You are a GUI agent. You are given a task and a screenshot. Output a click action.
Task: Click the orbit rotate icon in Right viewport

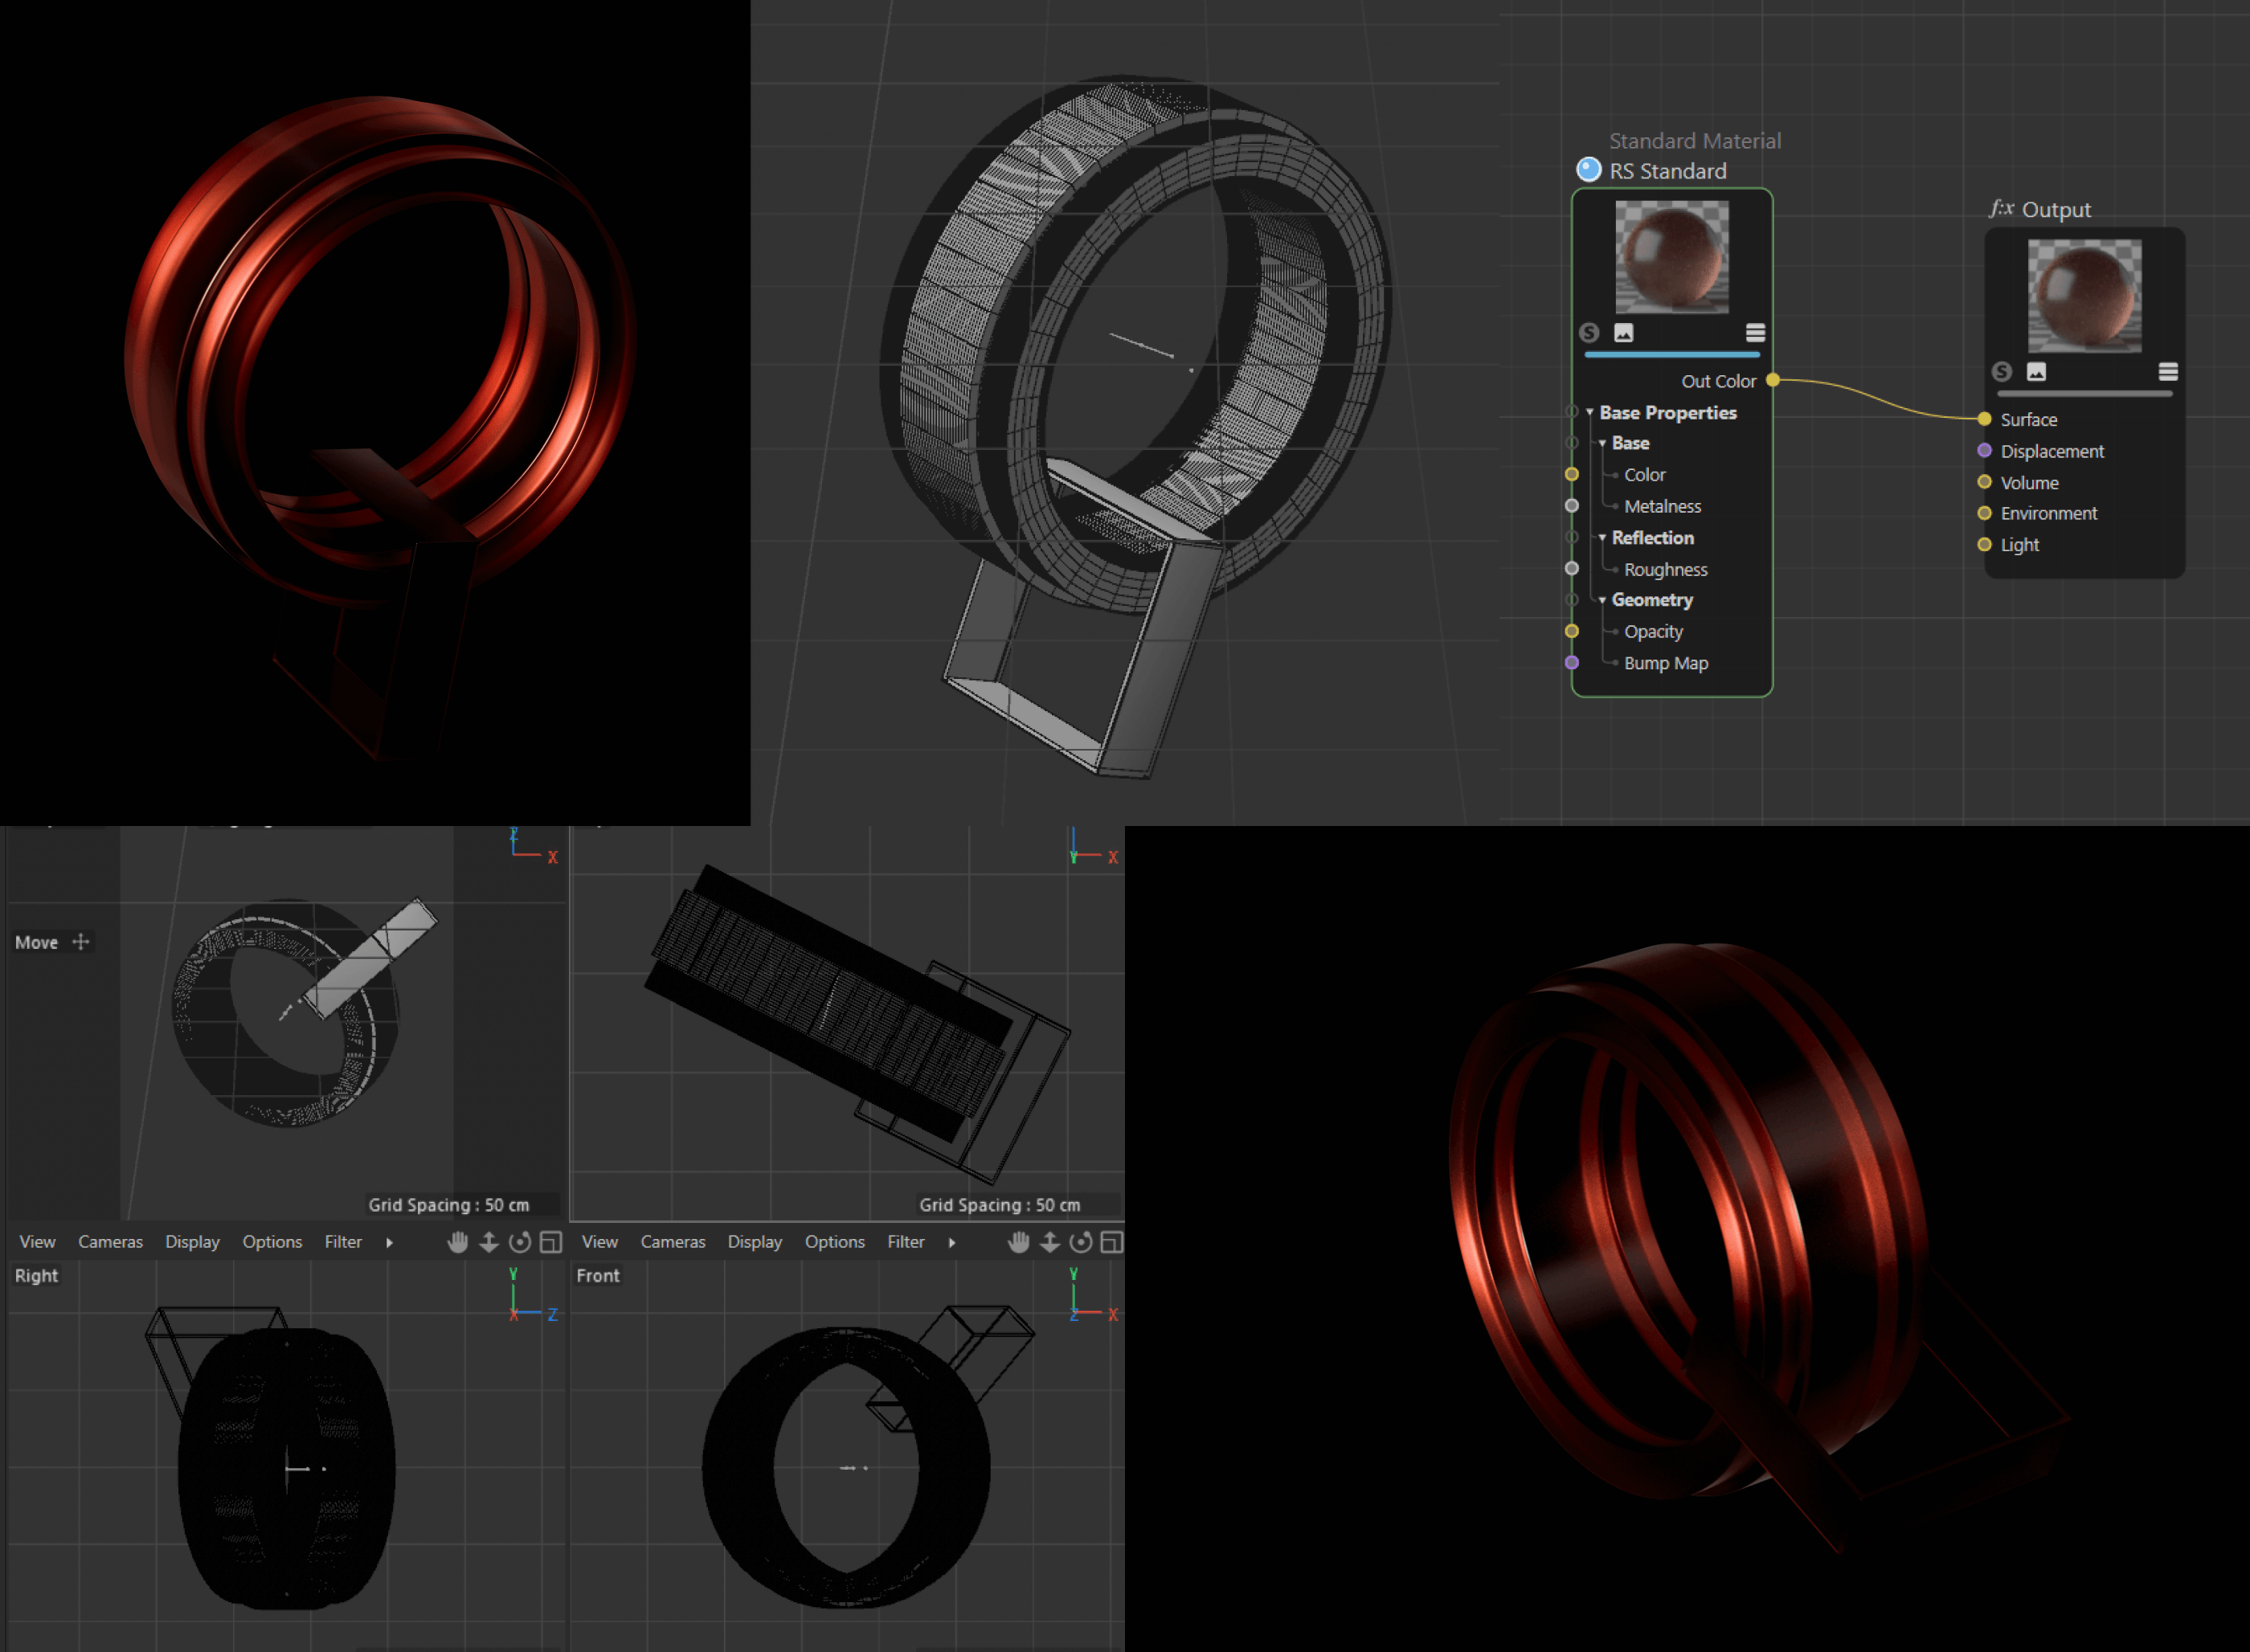(x=520, y=1242)
